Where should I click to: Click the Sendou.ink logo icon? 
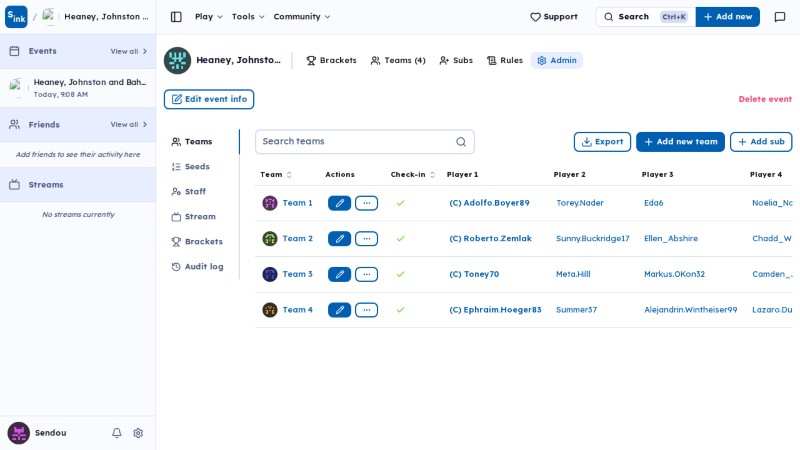[x=16, y=17]
